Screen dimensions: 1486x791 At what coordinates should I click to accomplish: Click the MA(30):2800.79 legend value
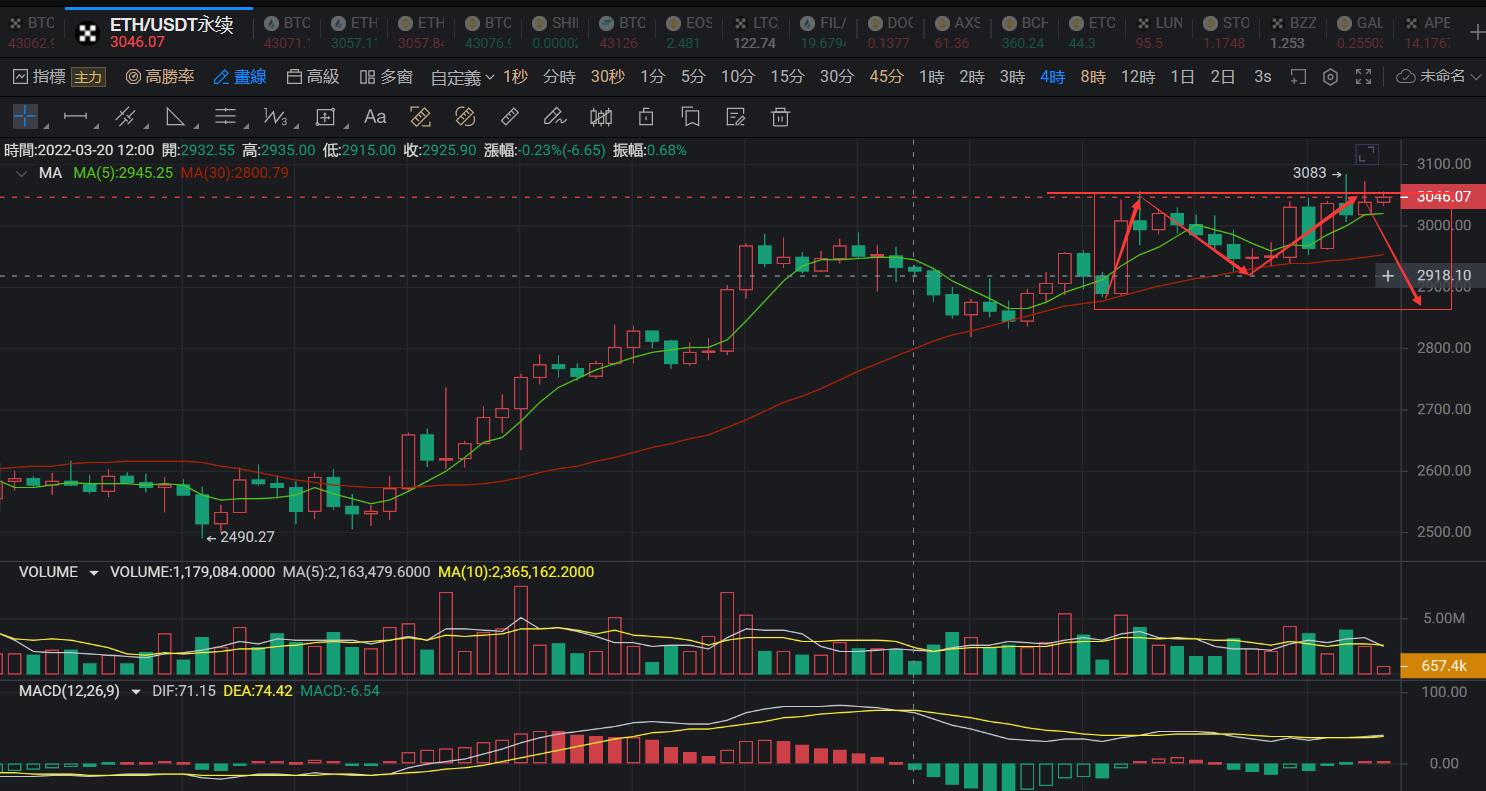click(x=234, y=173)
